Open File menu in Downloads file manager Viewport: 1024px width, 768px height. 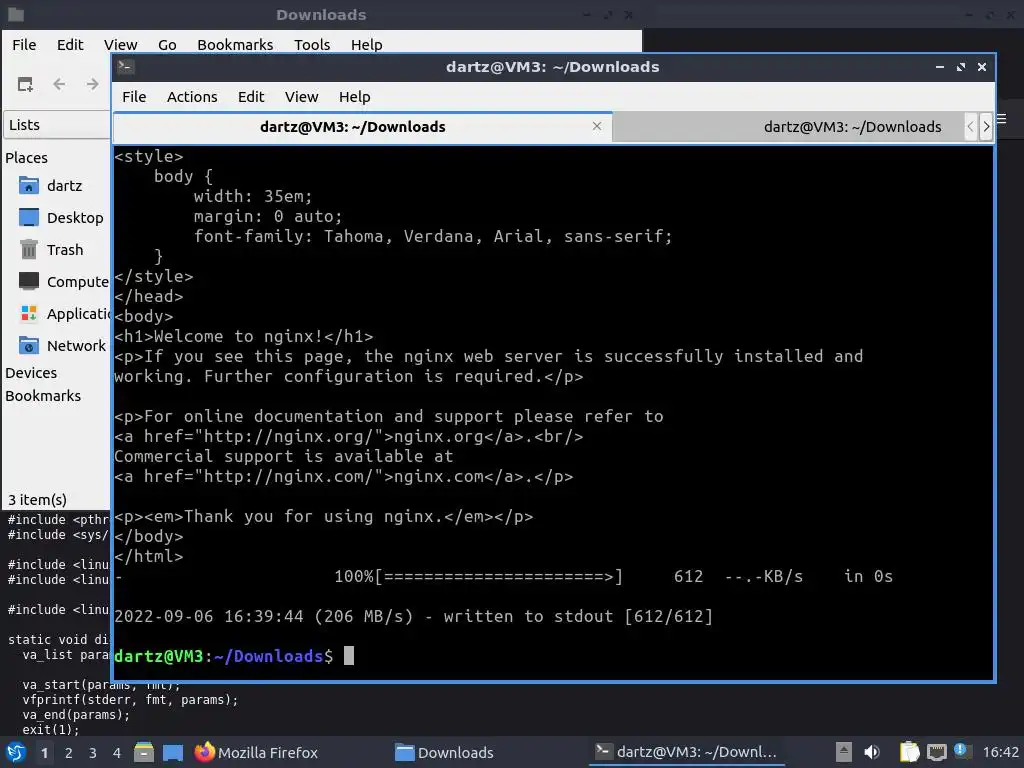(x=24, y=44)
